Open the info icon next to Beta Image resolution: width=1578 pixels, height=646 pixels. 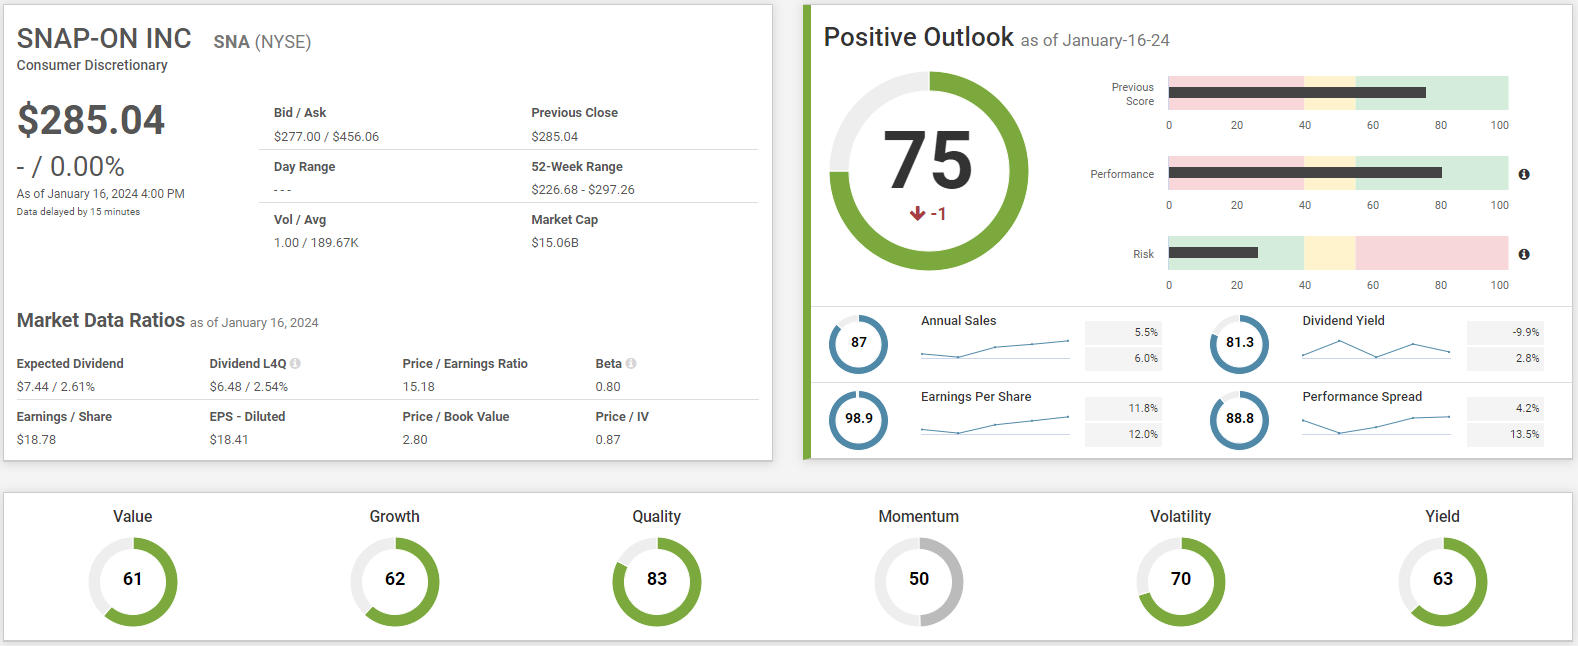(631, 363)
